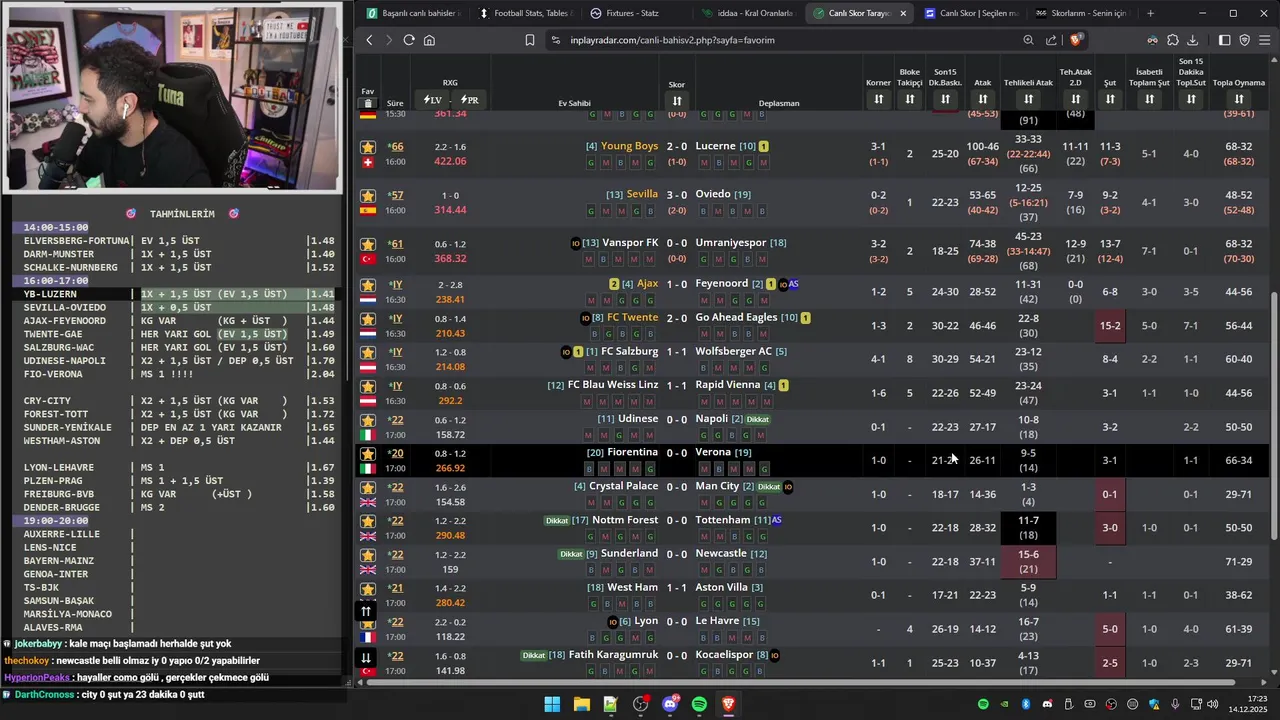Open Brave main hamburger menu
1280x720 pixels.
pos(1264,40)
